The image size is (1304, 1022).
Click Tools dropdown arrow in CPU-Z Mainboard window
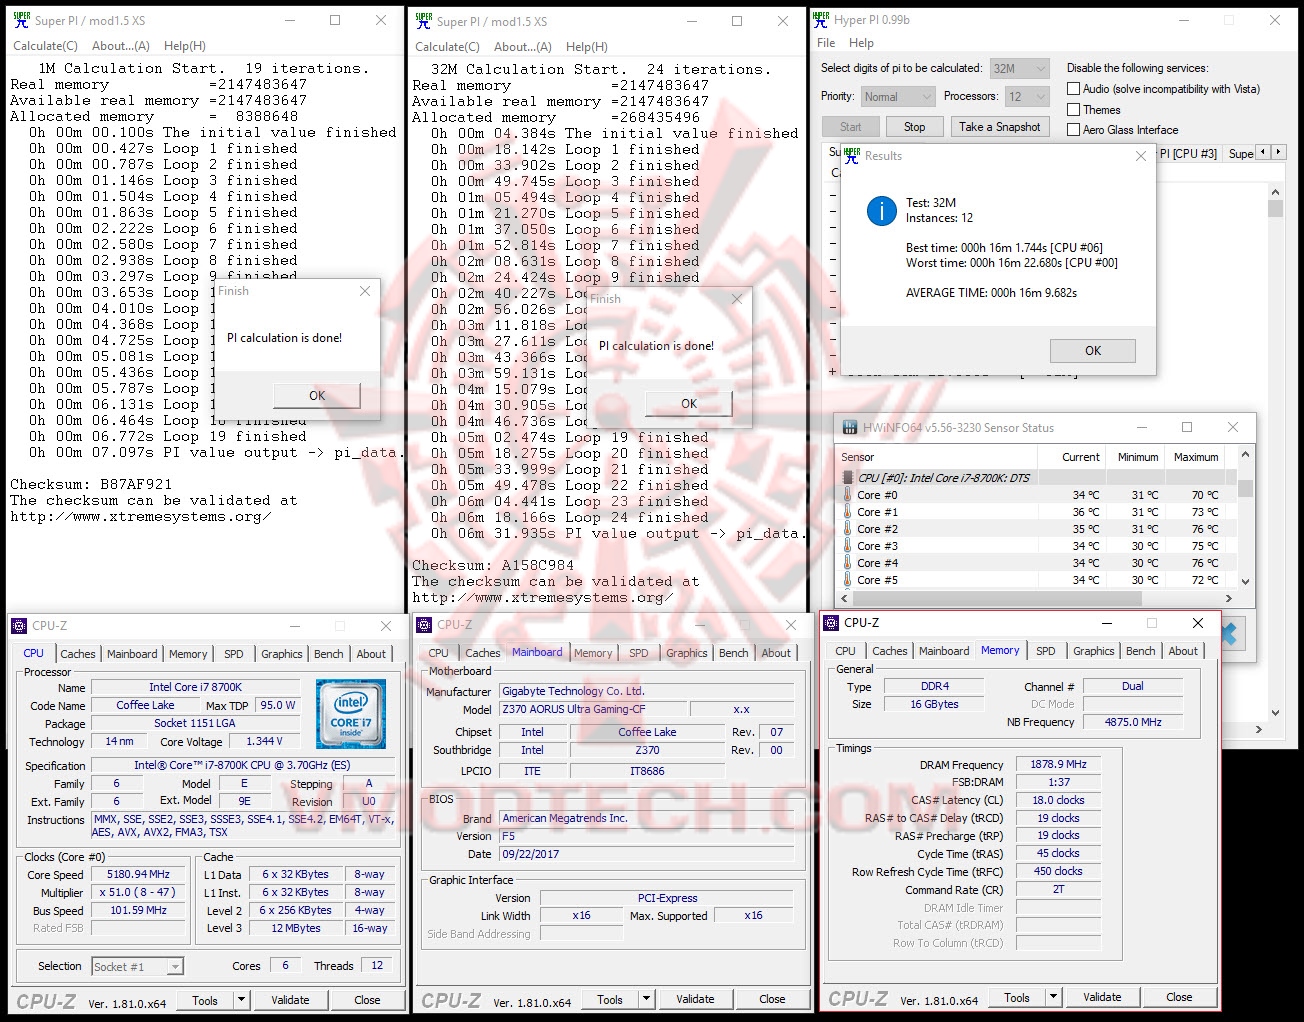pyautogui.click(x=646, y=999)
